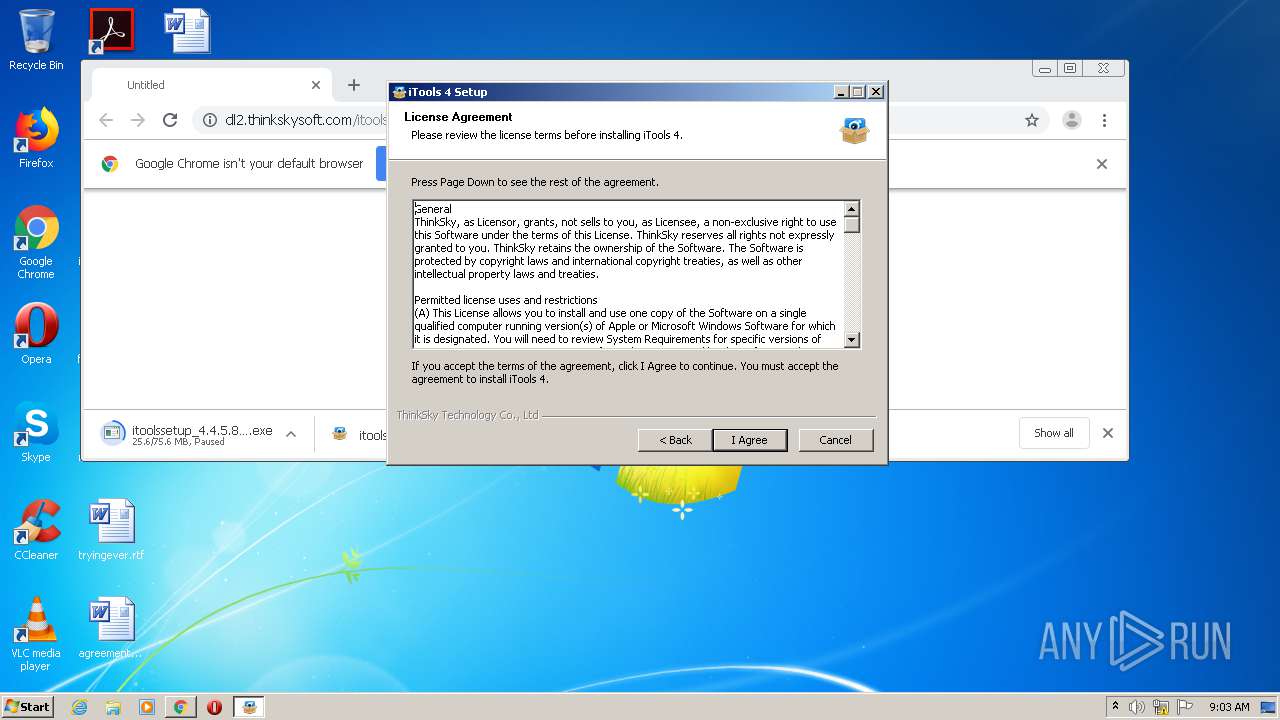Screen dimensions: 1280x720
Task: Open Windows Media Player from taskbar
Action: [x=147, y=707]
